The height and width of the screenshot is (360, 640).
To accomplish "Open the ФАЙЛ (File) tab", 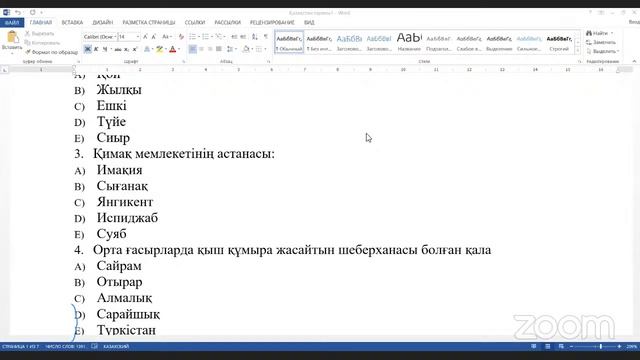I will [x=12, y=22].
